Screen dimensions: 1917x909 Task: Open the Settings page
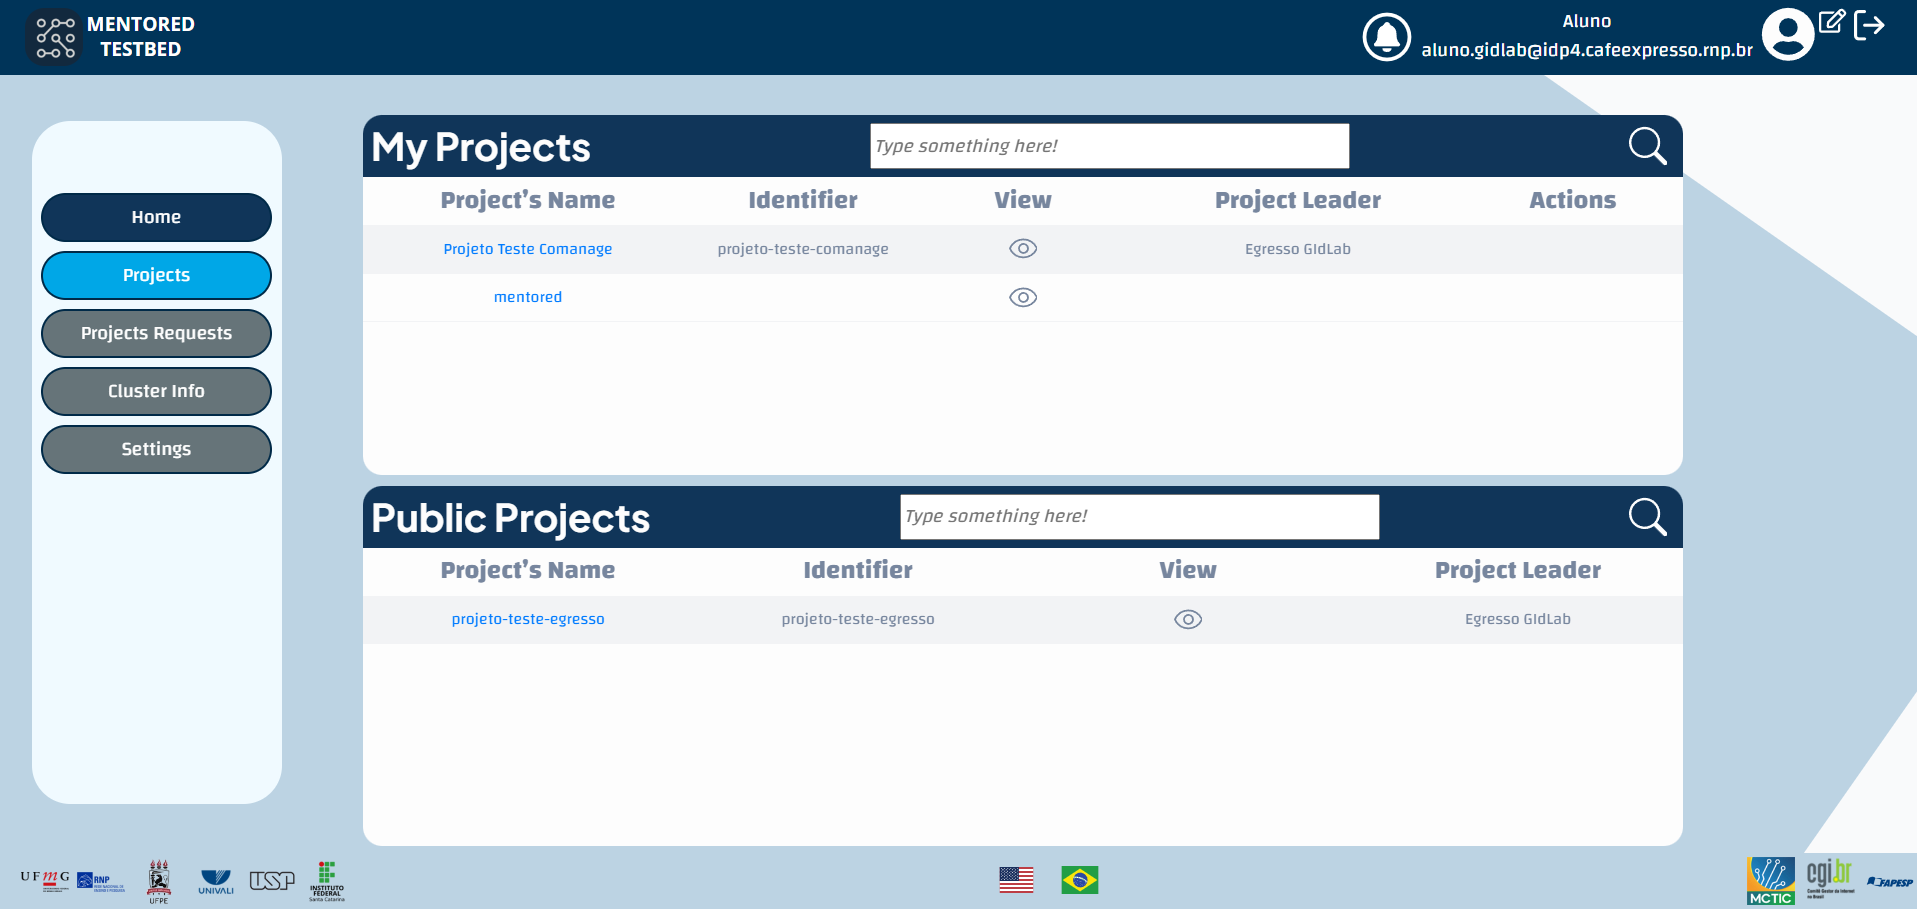pos(156,449)
